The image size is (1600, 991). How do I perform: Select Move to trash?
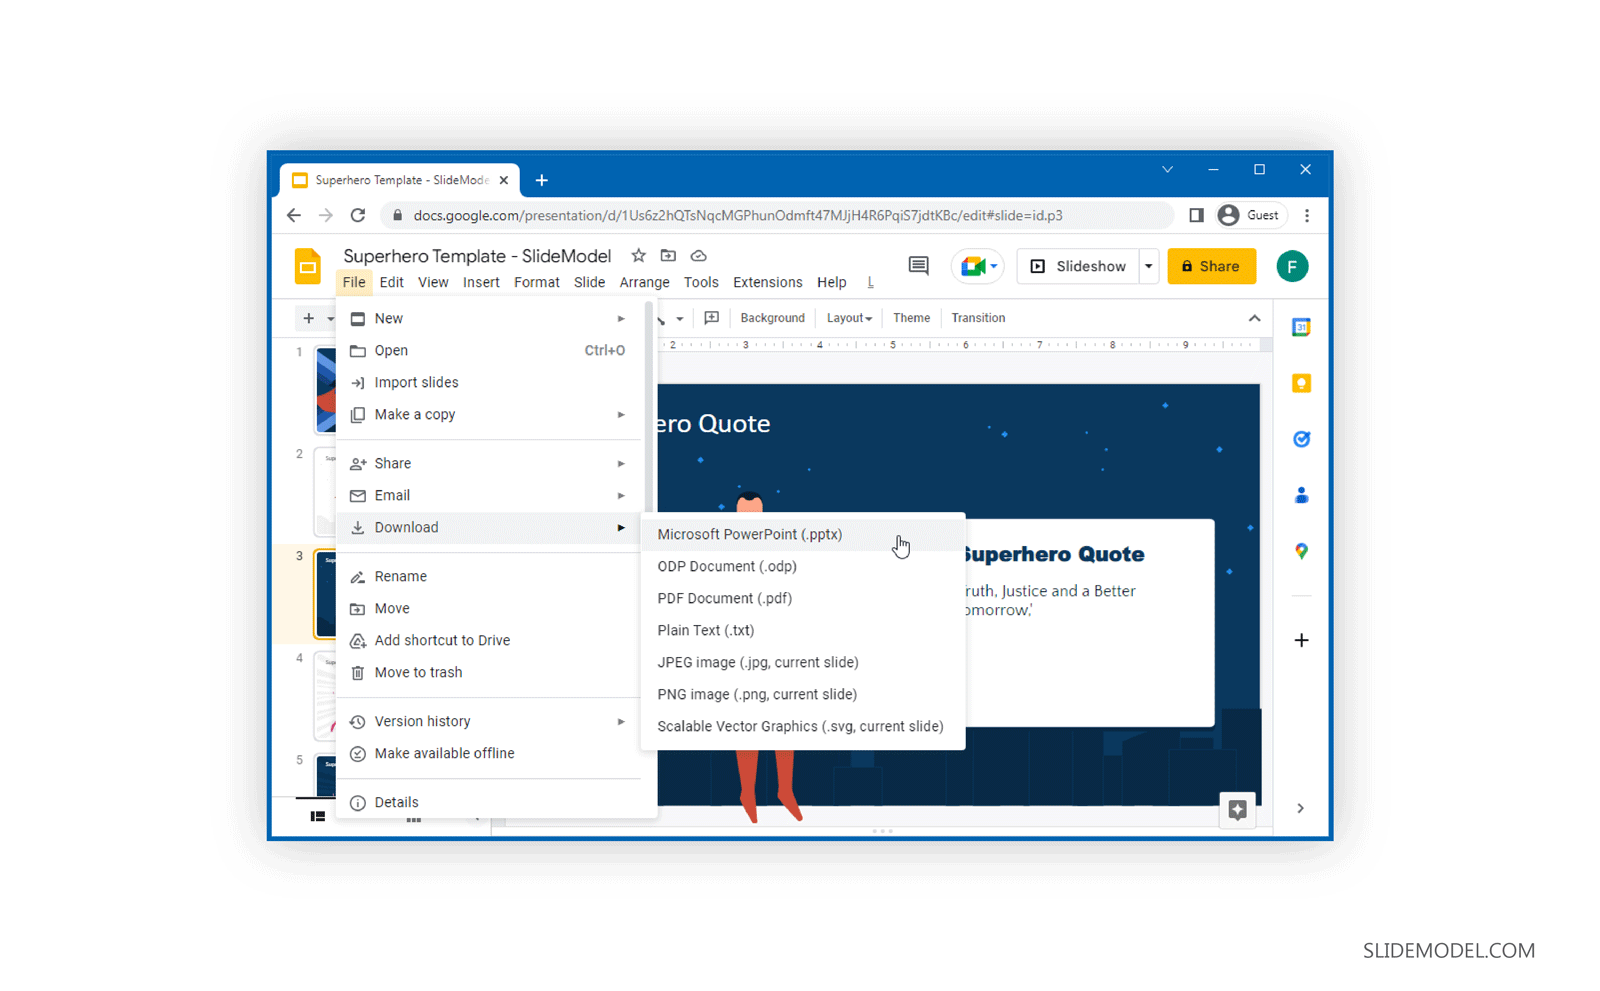490,672
